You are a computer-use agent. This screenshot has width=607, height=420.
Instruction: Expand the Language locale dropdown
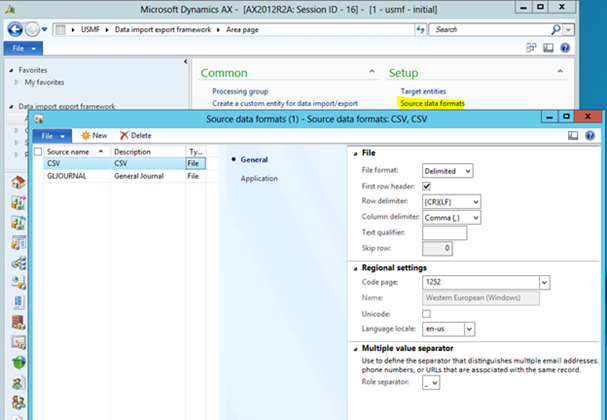pyautogui.click(x=449, y=328)
